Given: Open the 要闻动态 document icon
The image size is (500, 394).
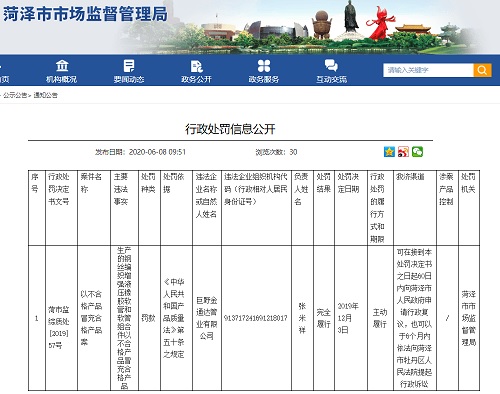Looking at the screenshot, I should [x=129, y=66].
